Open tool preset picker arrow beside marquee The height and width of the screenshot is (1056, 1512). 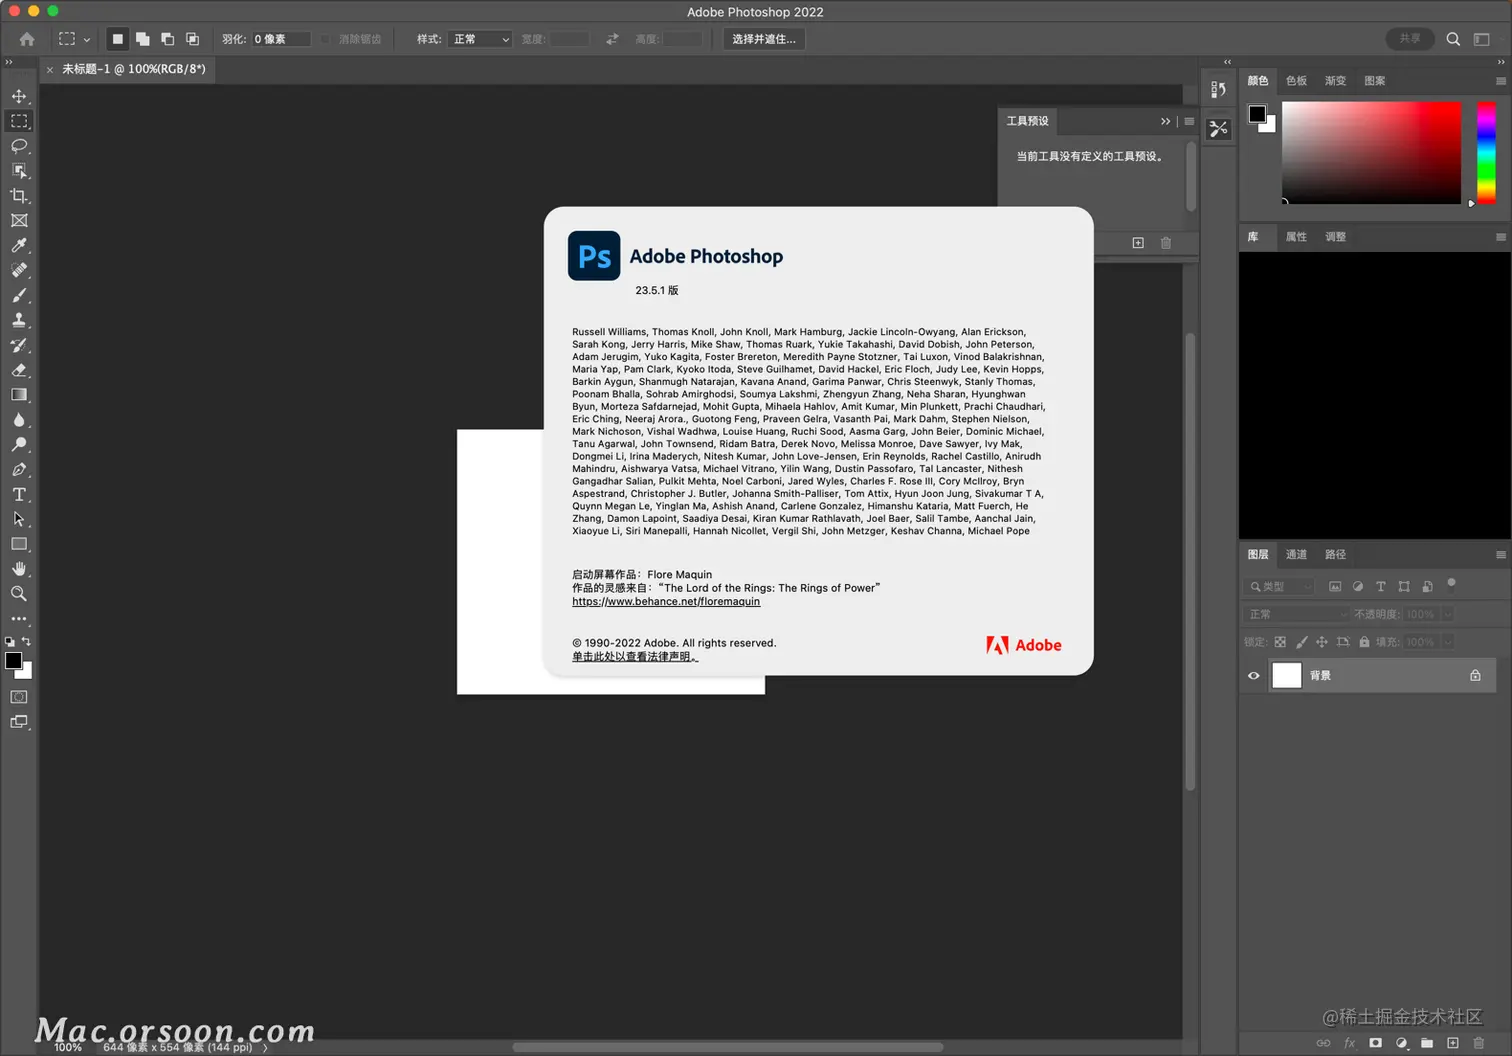click(x=87, y=40)
